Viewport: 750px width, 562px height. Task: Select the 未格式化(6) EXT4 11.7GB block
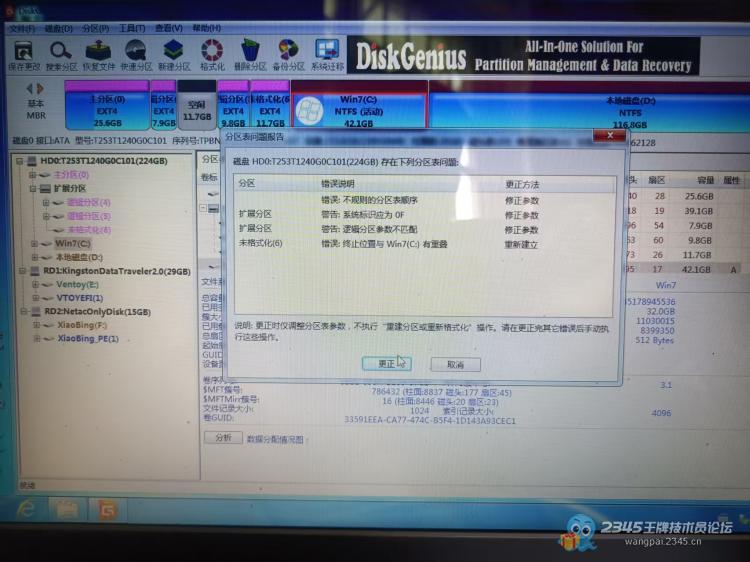coord(270,106)
